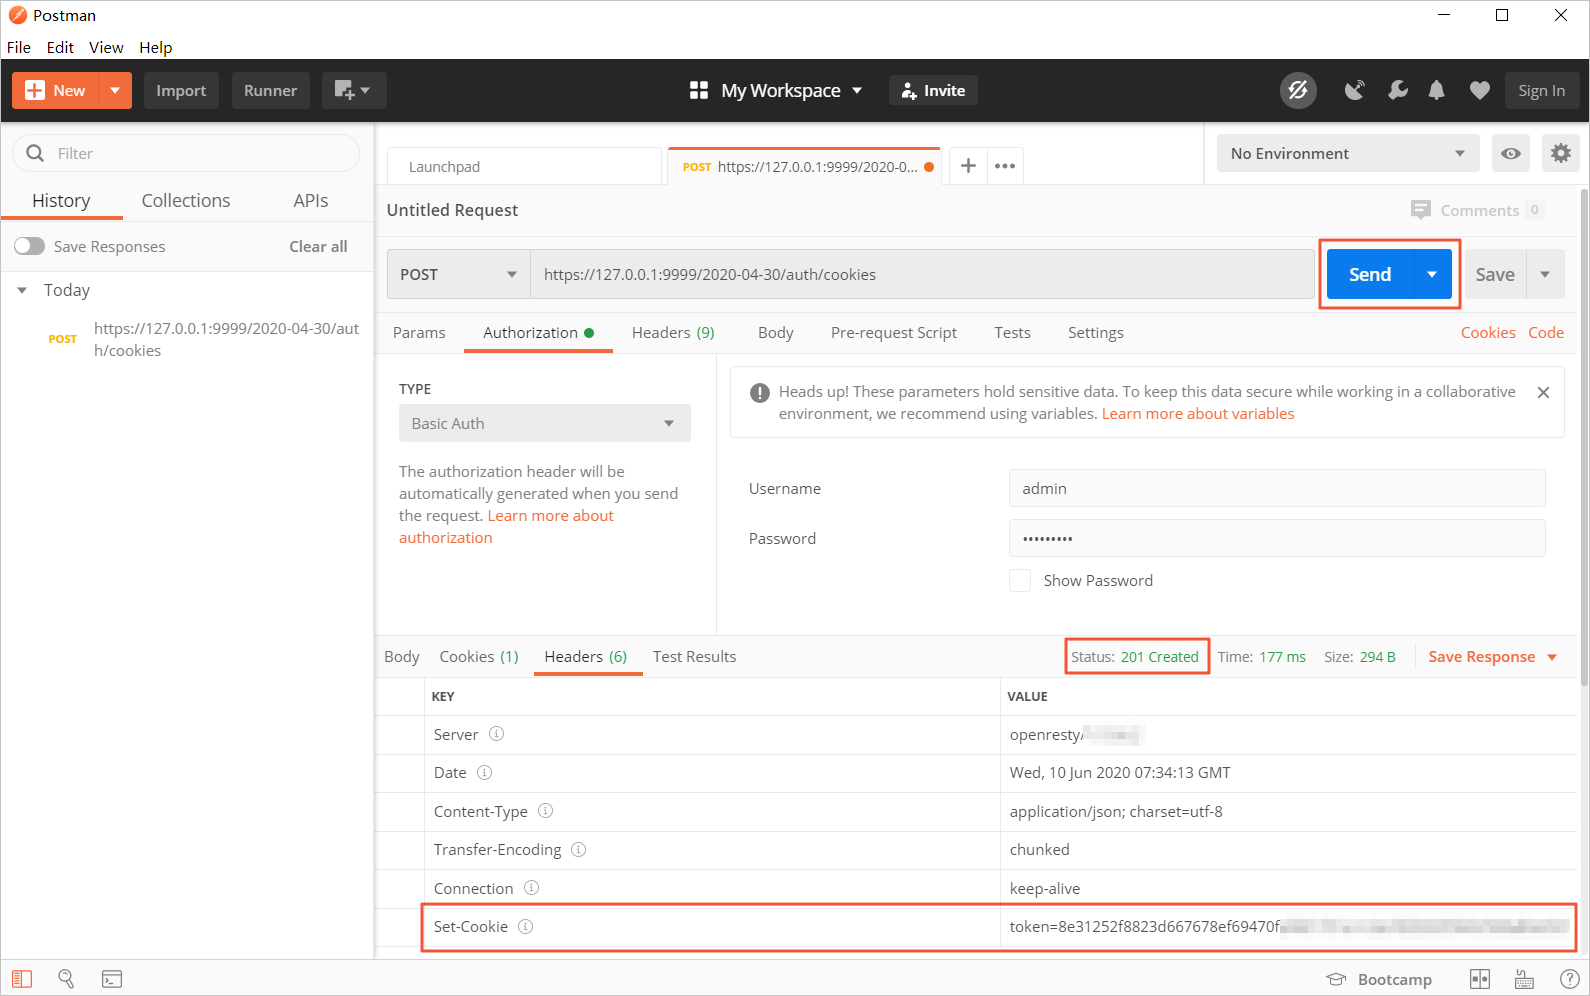Expand My Workspace dropdown

coord(857,90)
